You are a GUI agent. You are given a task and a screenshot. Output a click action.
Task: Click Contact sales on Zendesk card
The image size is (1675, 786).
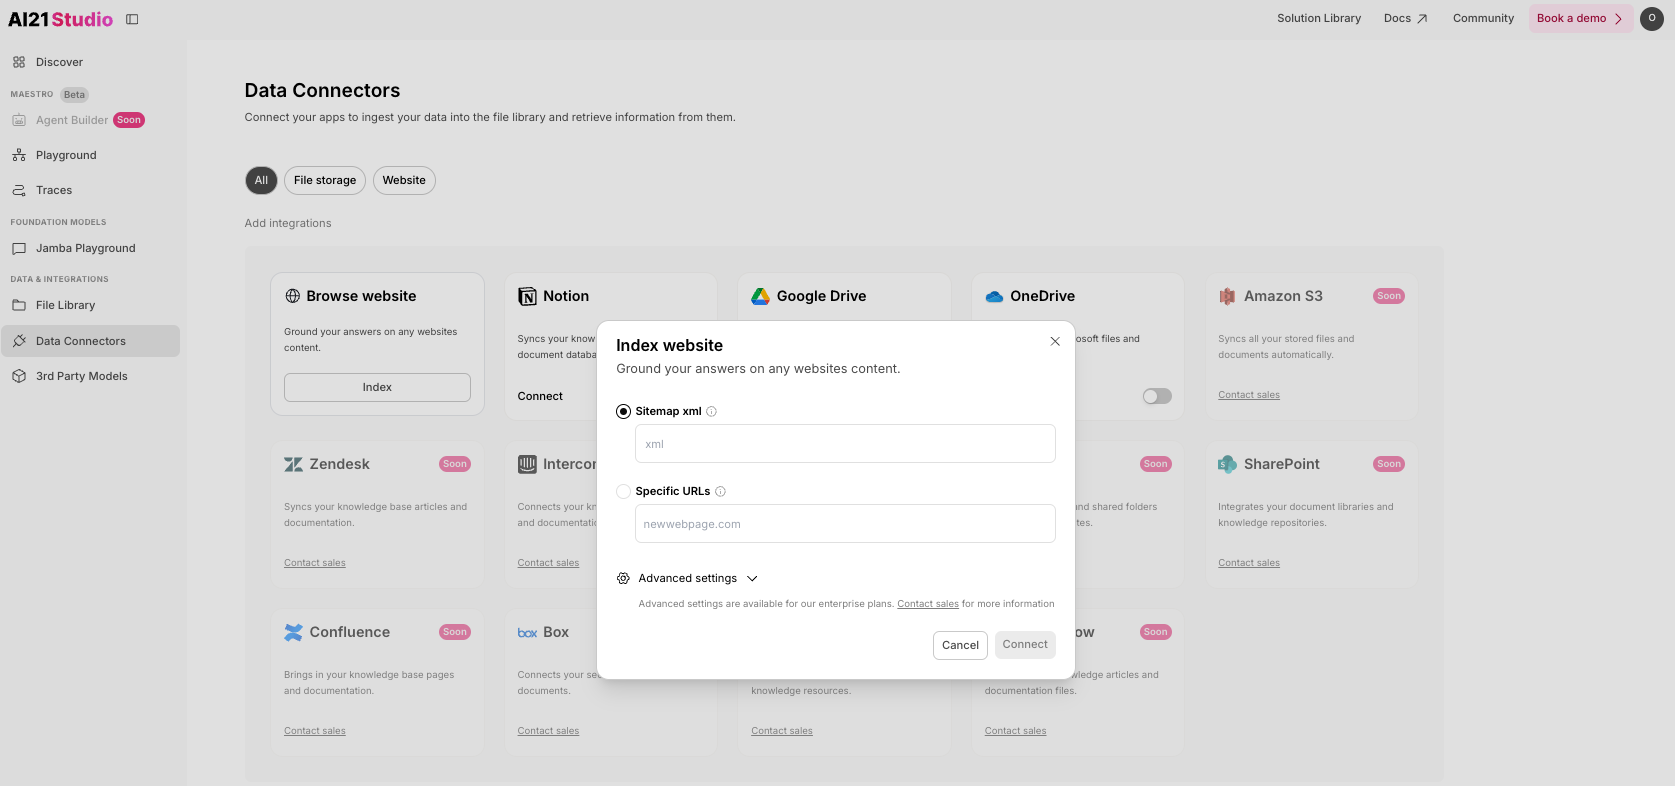(x=315, y=563)
